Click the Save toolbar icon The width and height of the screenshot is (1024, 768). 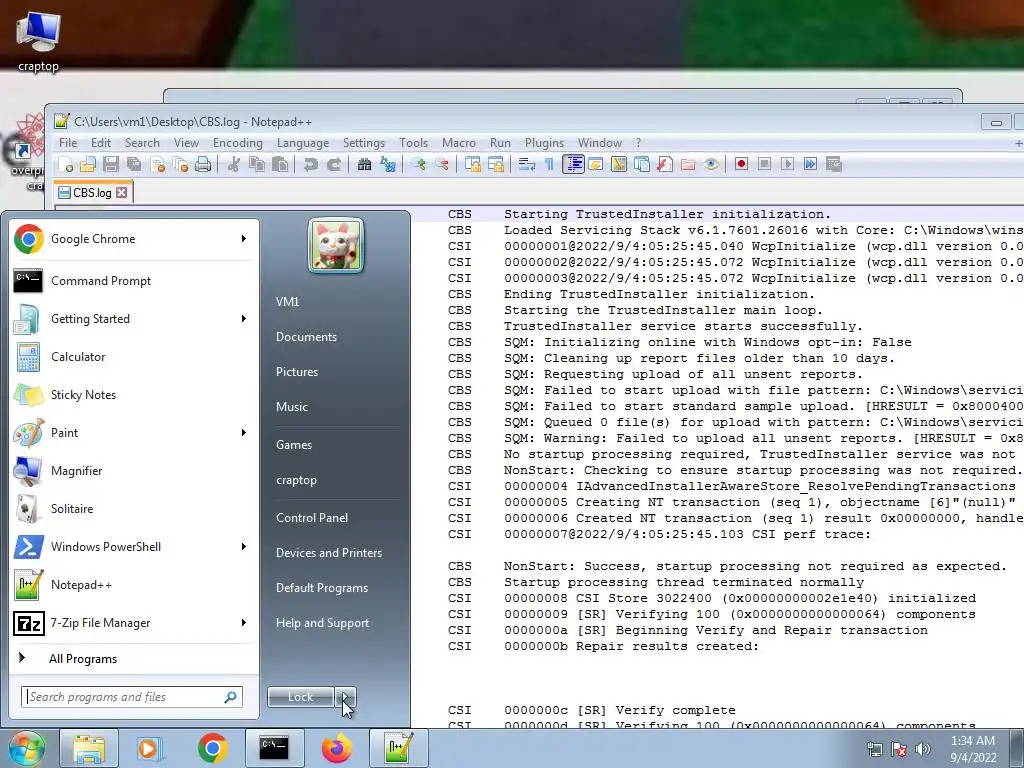[111, 165]
